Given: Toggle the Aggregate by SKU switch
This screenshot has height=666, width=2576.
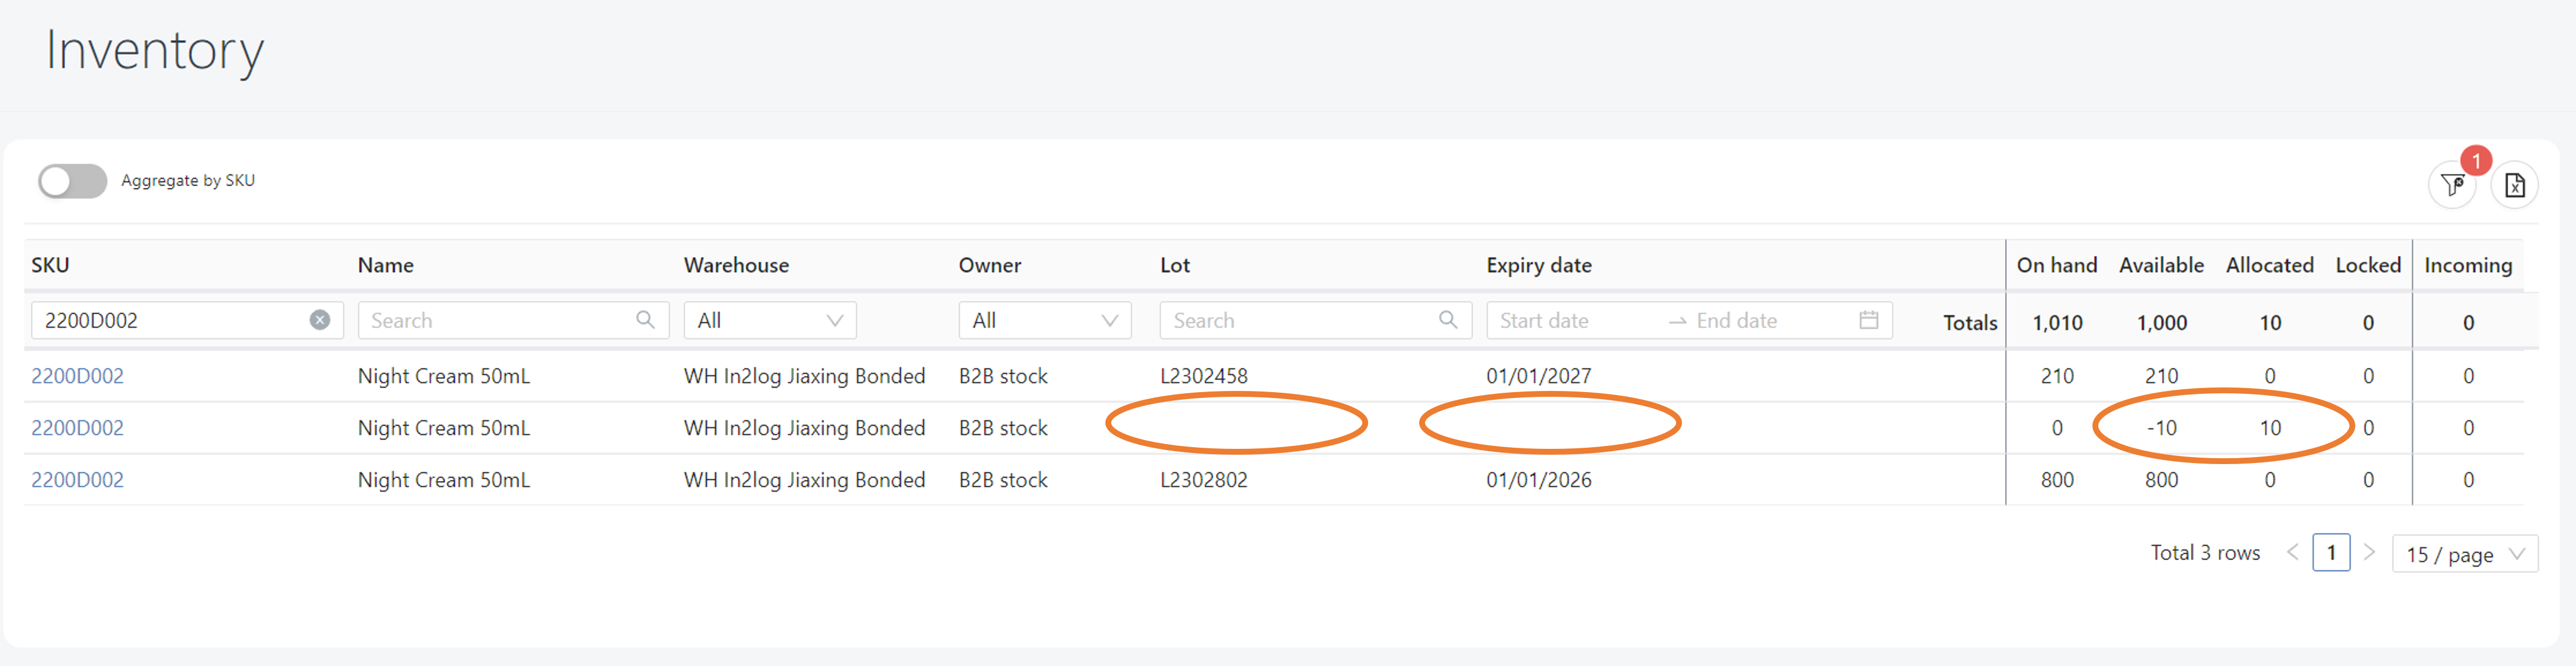Looking at the screenshot, I should [x=73, y=181].
